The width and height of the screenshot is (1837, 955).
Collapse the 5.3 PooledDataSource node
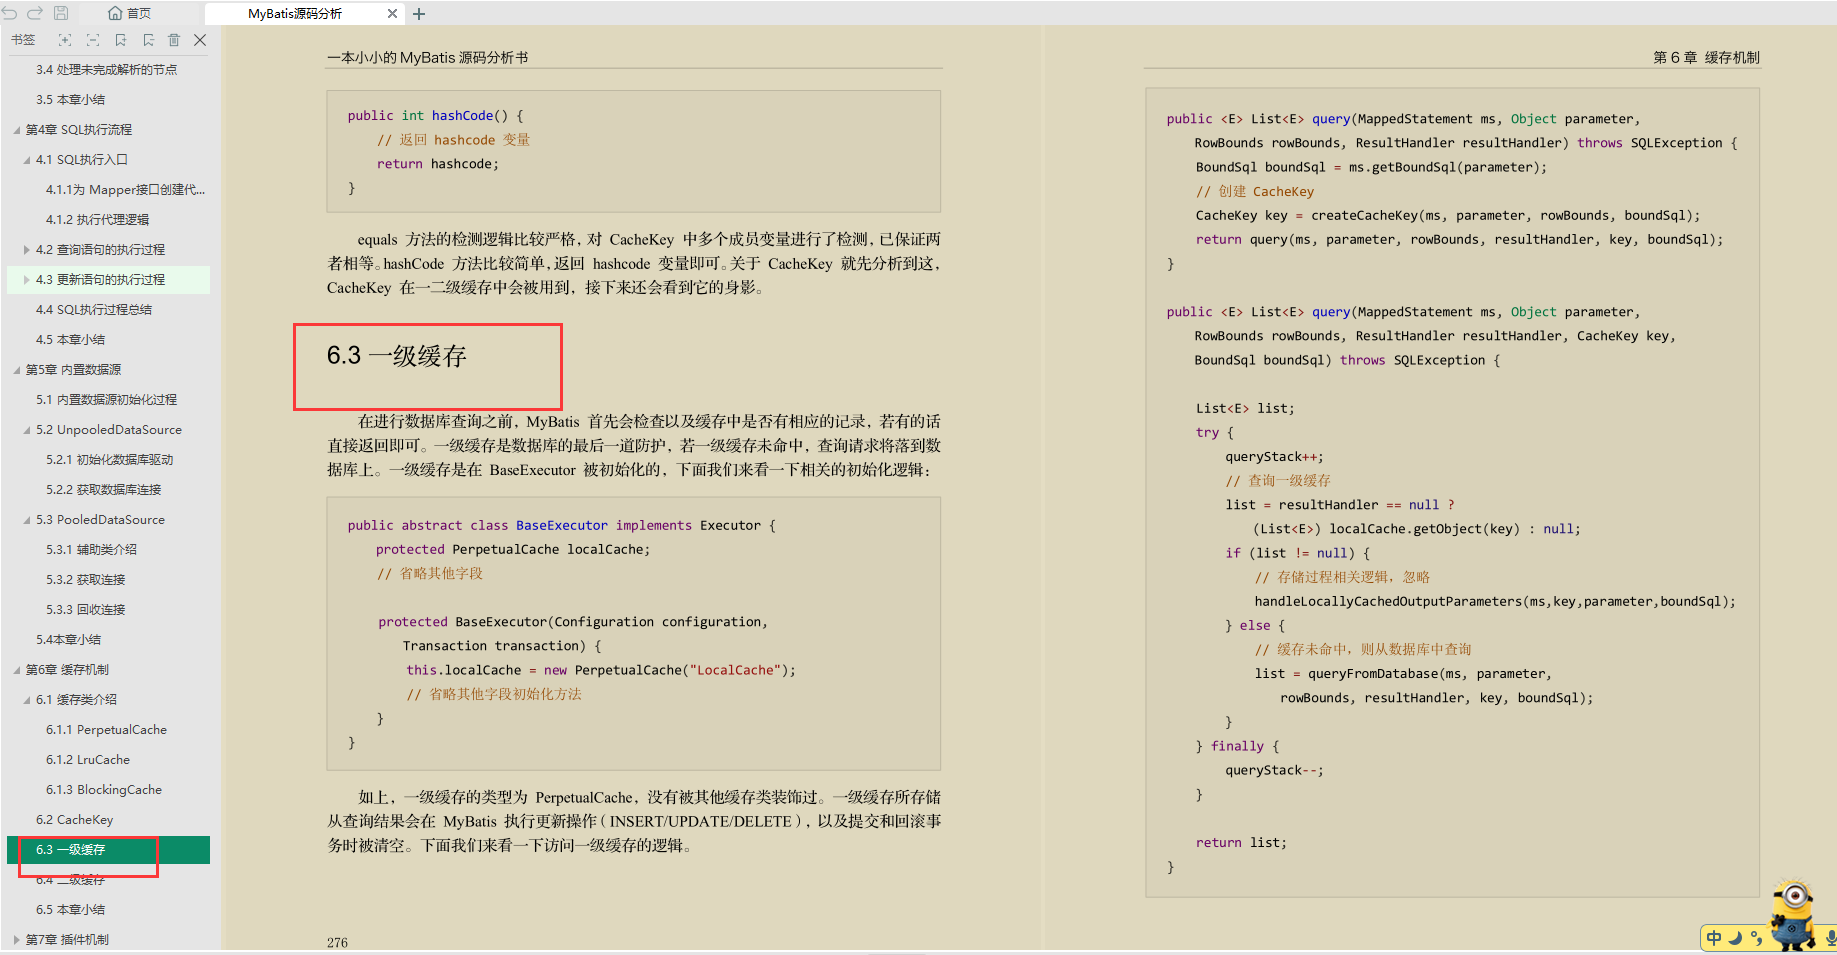(27, 520)
